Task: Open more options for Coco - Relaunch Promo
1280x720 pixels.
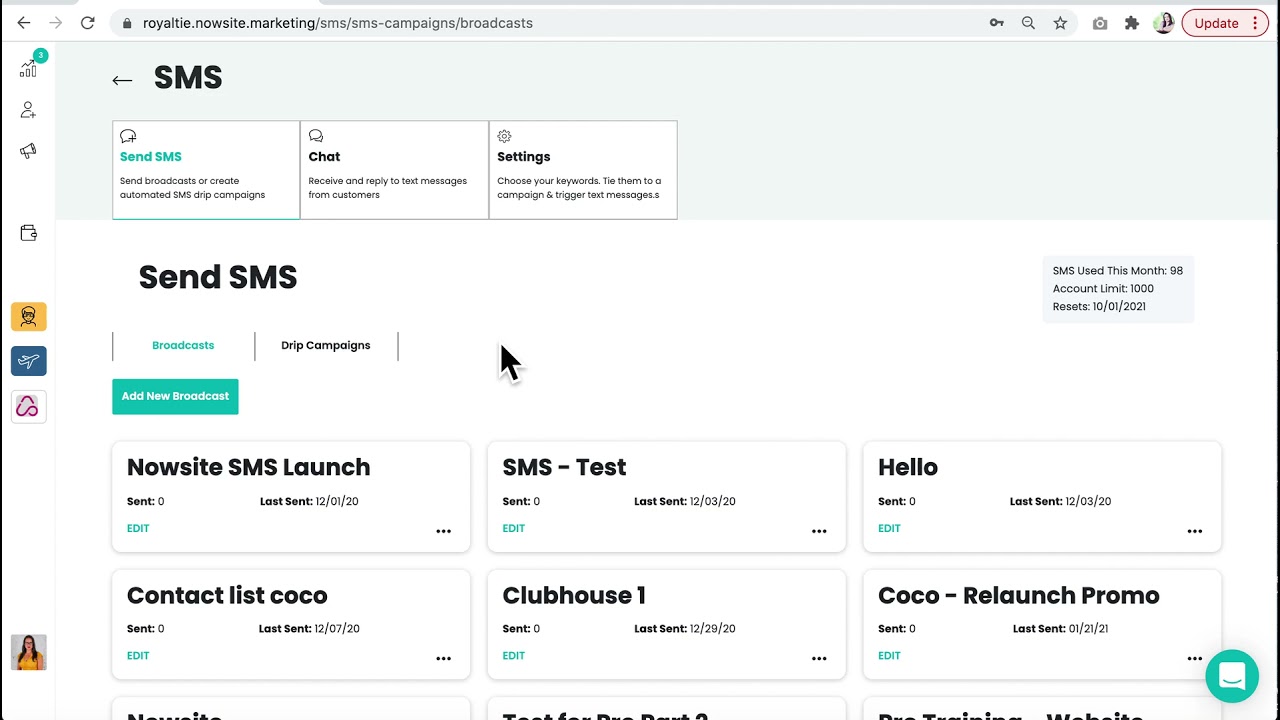Action: pyautogui.click(x=1194, y=658)
